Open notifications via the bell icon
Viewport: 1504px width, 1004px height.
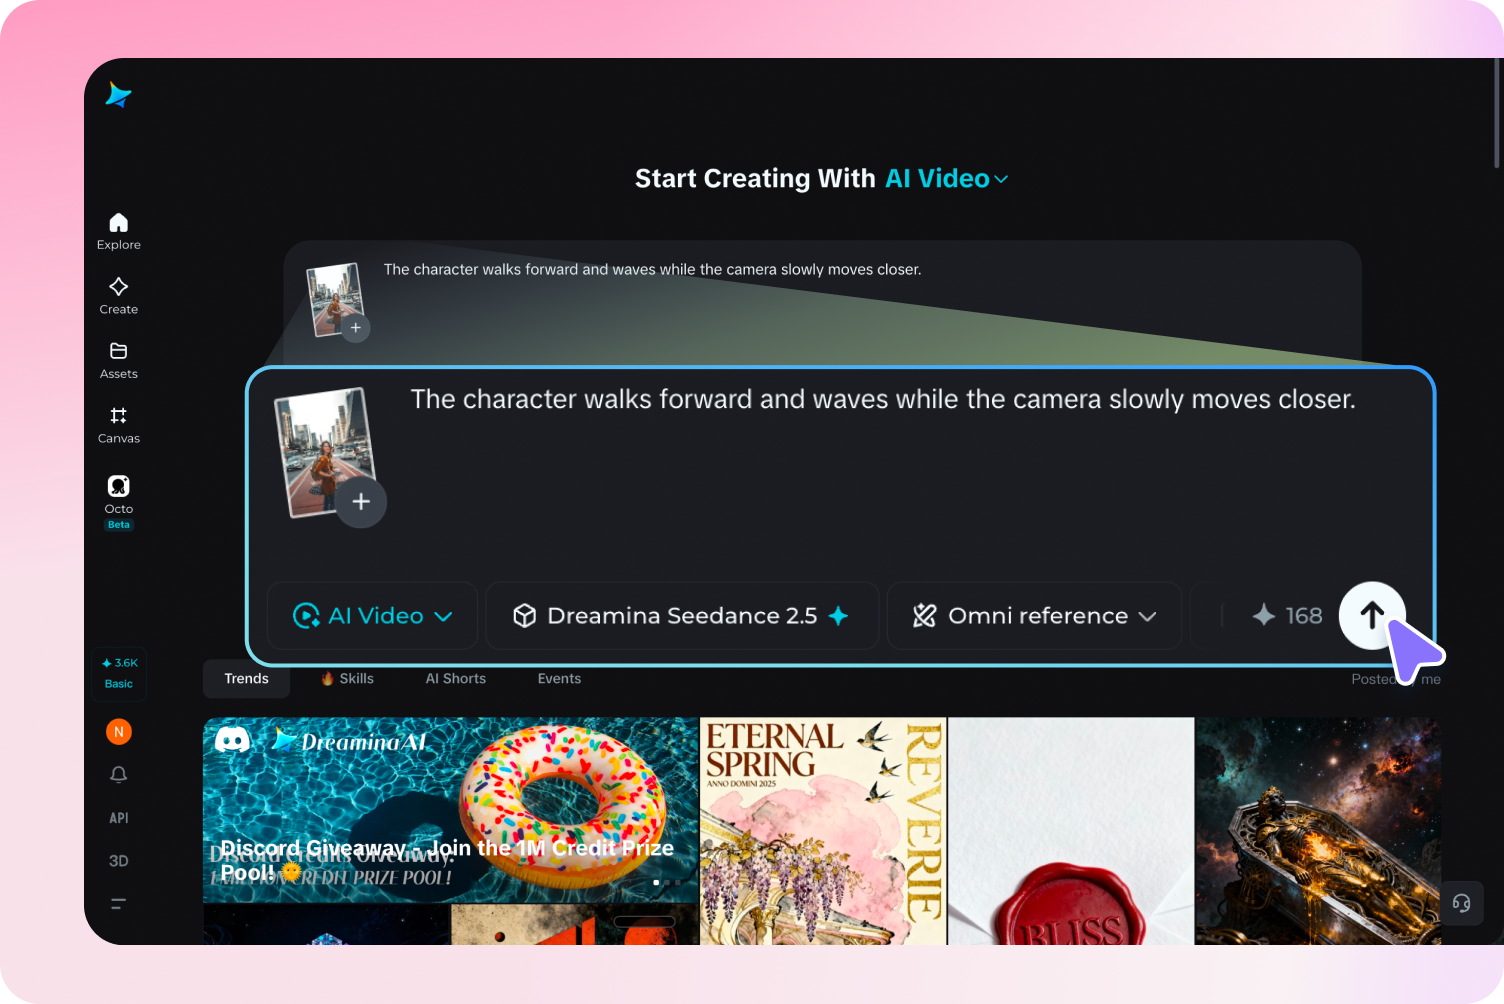(x=119, y=774)
